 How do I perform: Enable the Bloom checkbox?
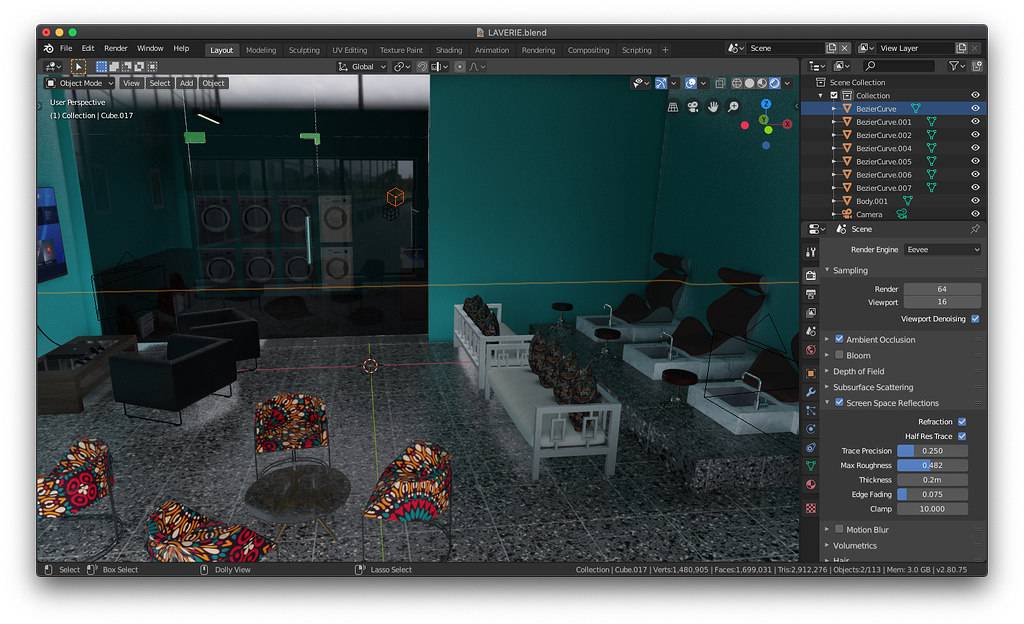[839, 355]
